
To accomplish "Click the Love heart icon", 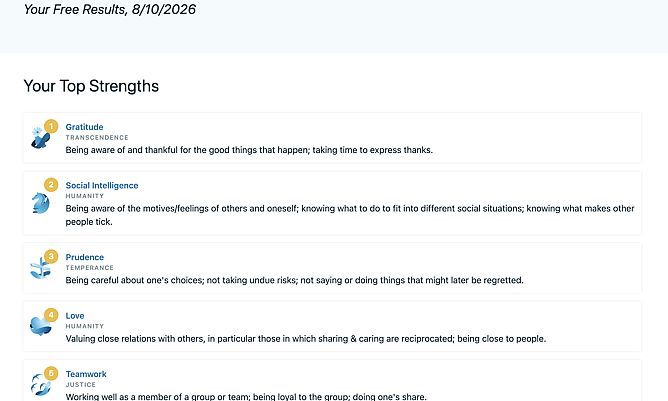I will coord(40,326).
